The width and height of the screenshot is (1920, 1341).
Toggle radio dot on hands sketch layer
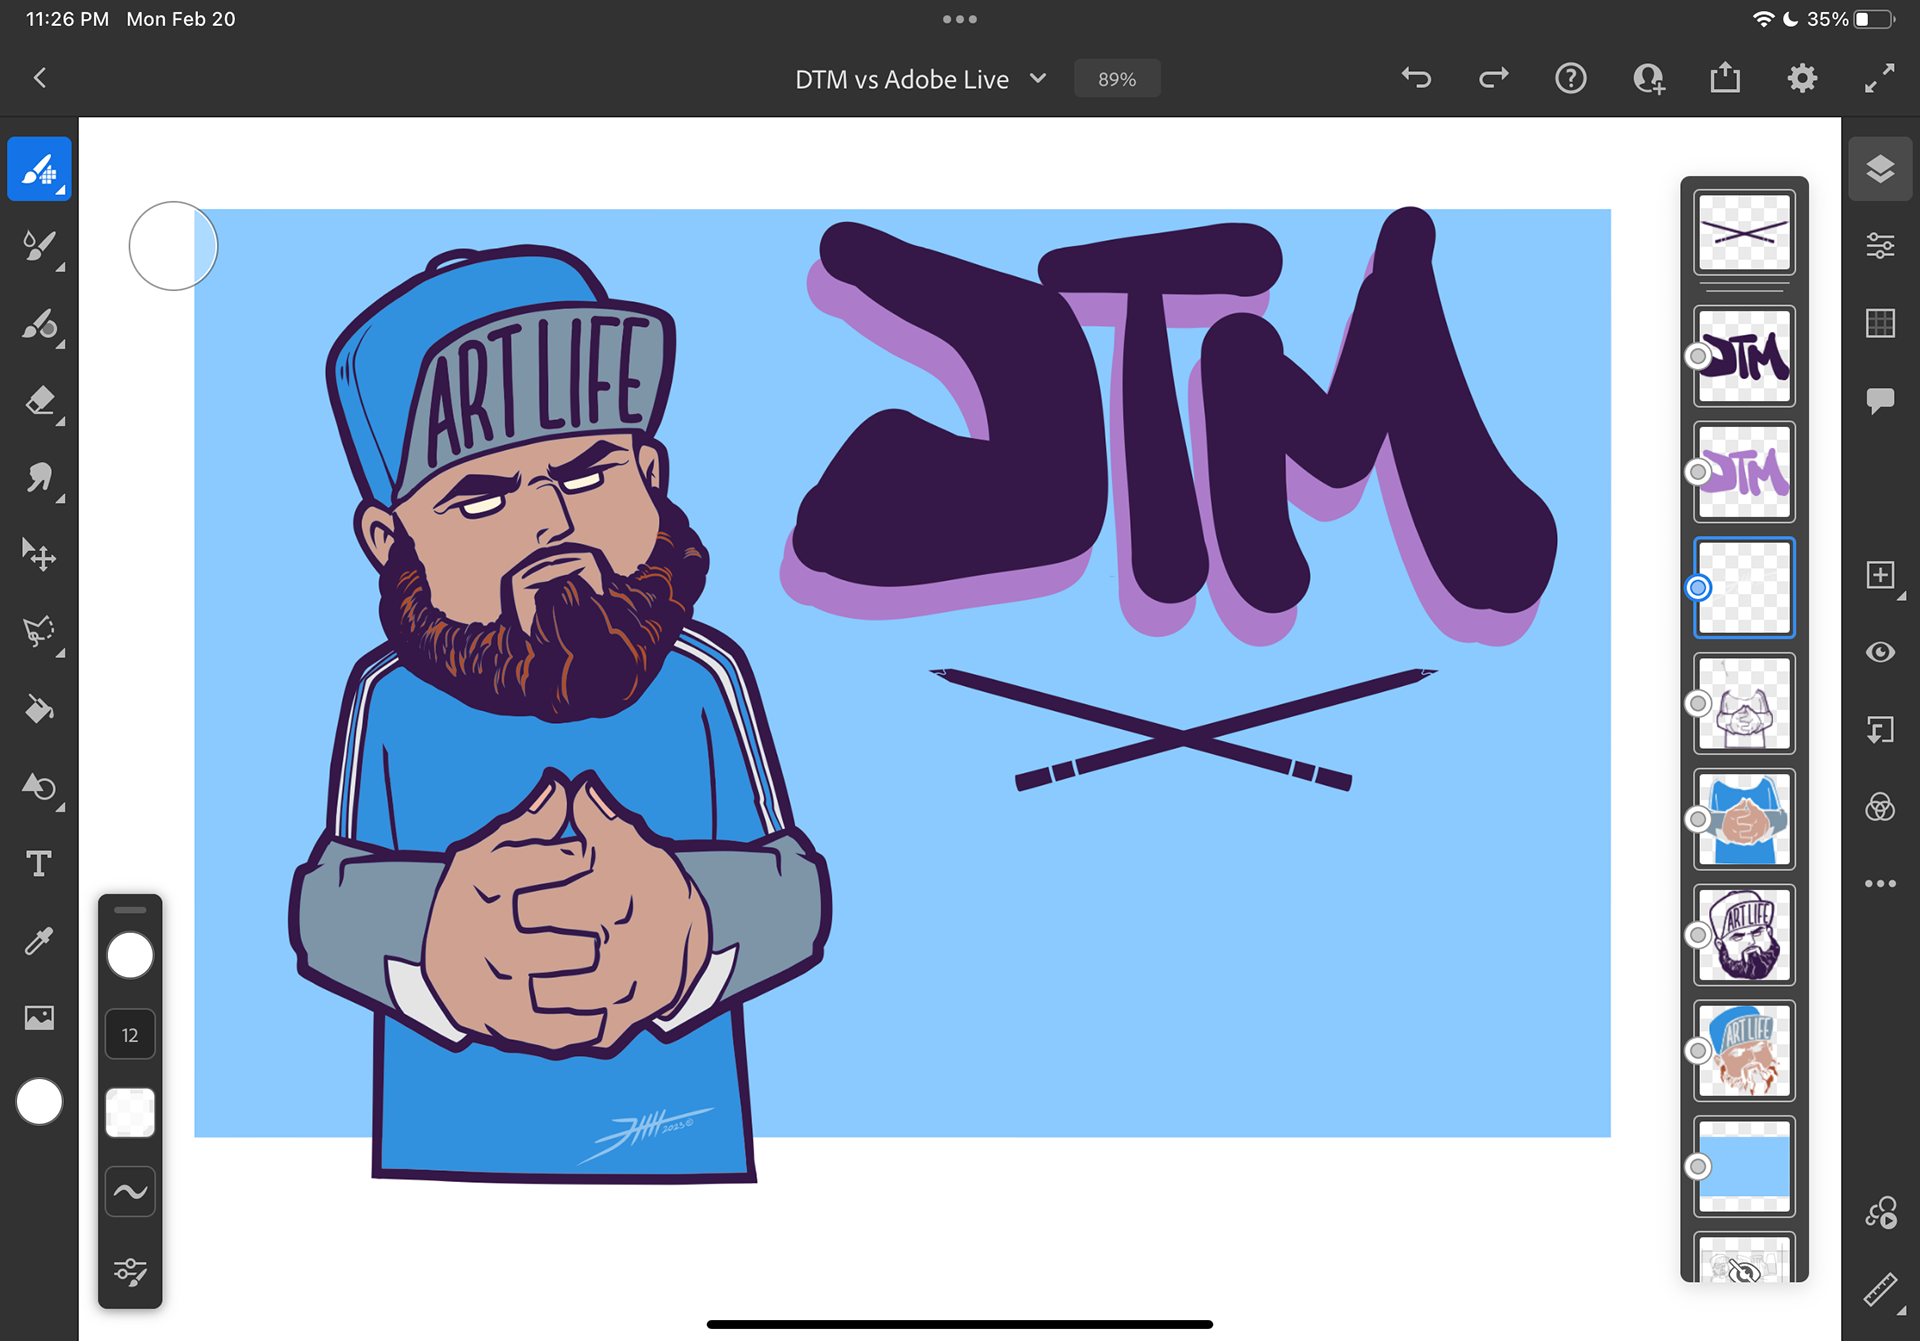(1697, 703)
